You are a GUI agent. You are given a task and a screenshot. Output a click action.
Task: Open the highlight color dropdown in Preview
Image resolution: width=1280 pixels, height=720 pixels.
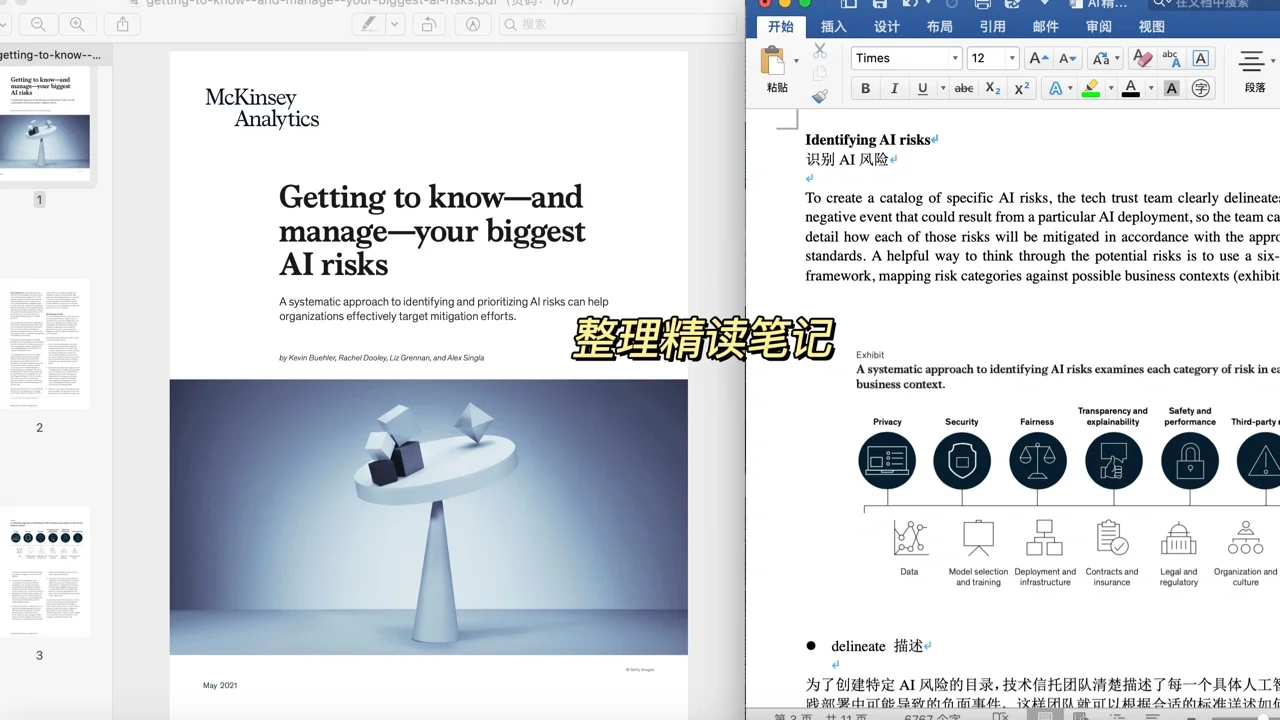click(395, 24)
